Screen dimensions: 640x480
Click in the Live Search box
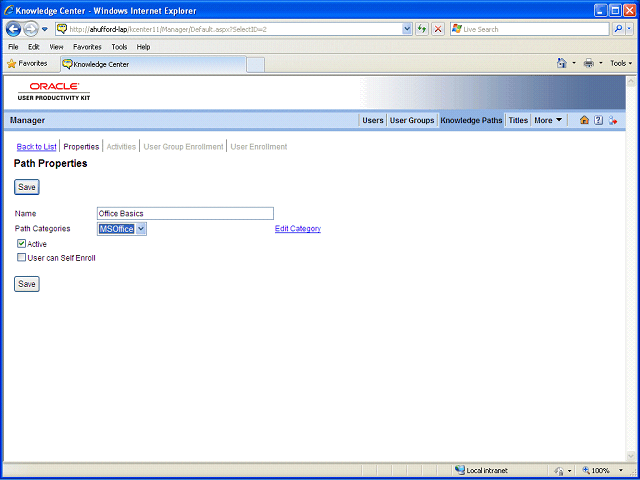(530, 29)
